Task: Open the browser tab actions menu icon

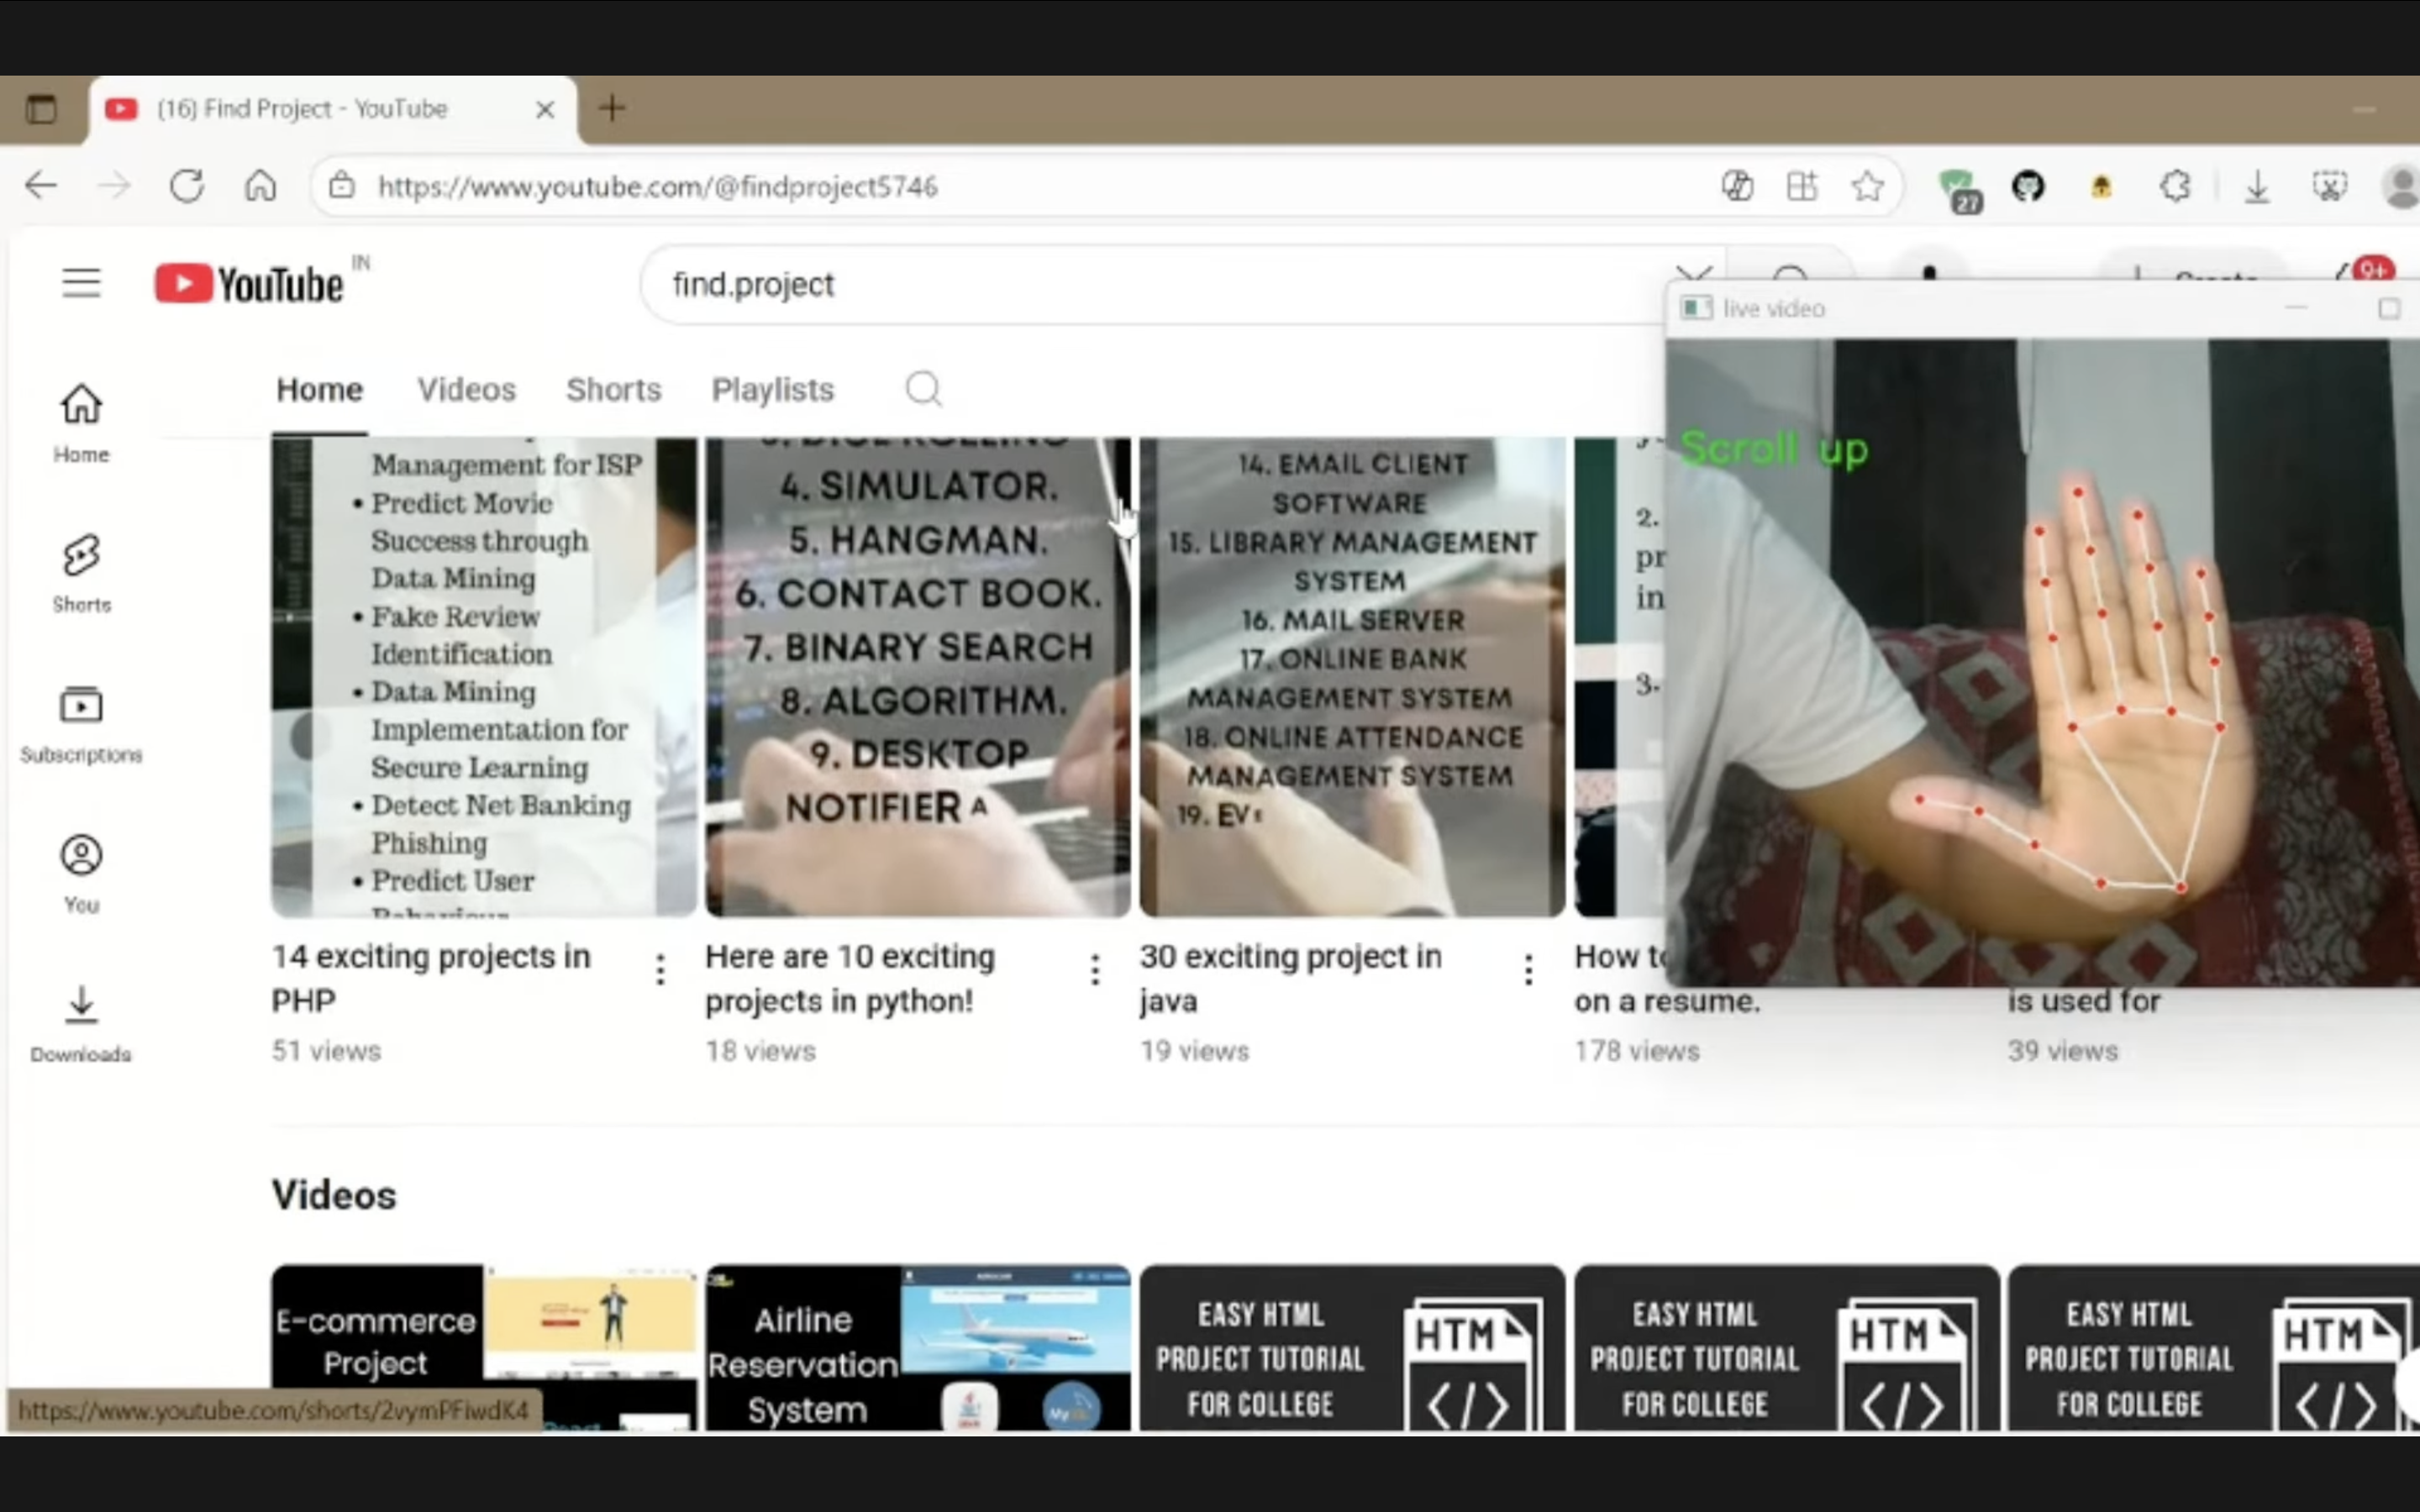Action: 41,109
